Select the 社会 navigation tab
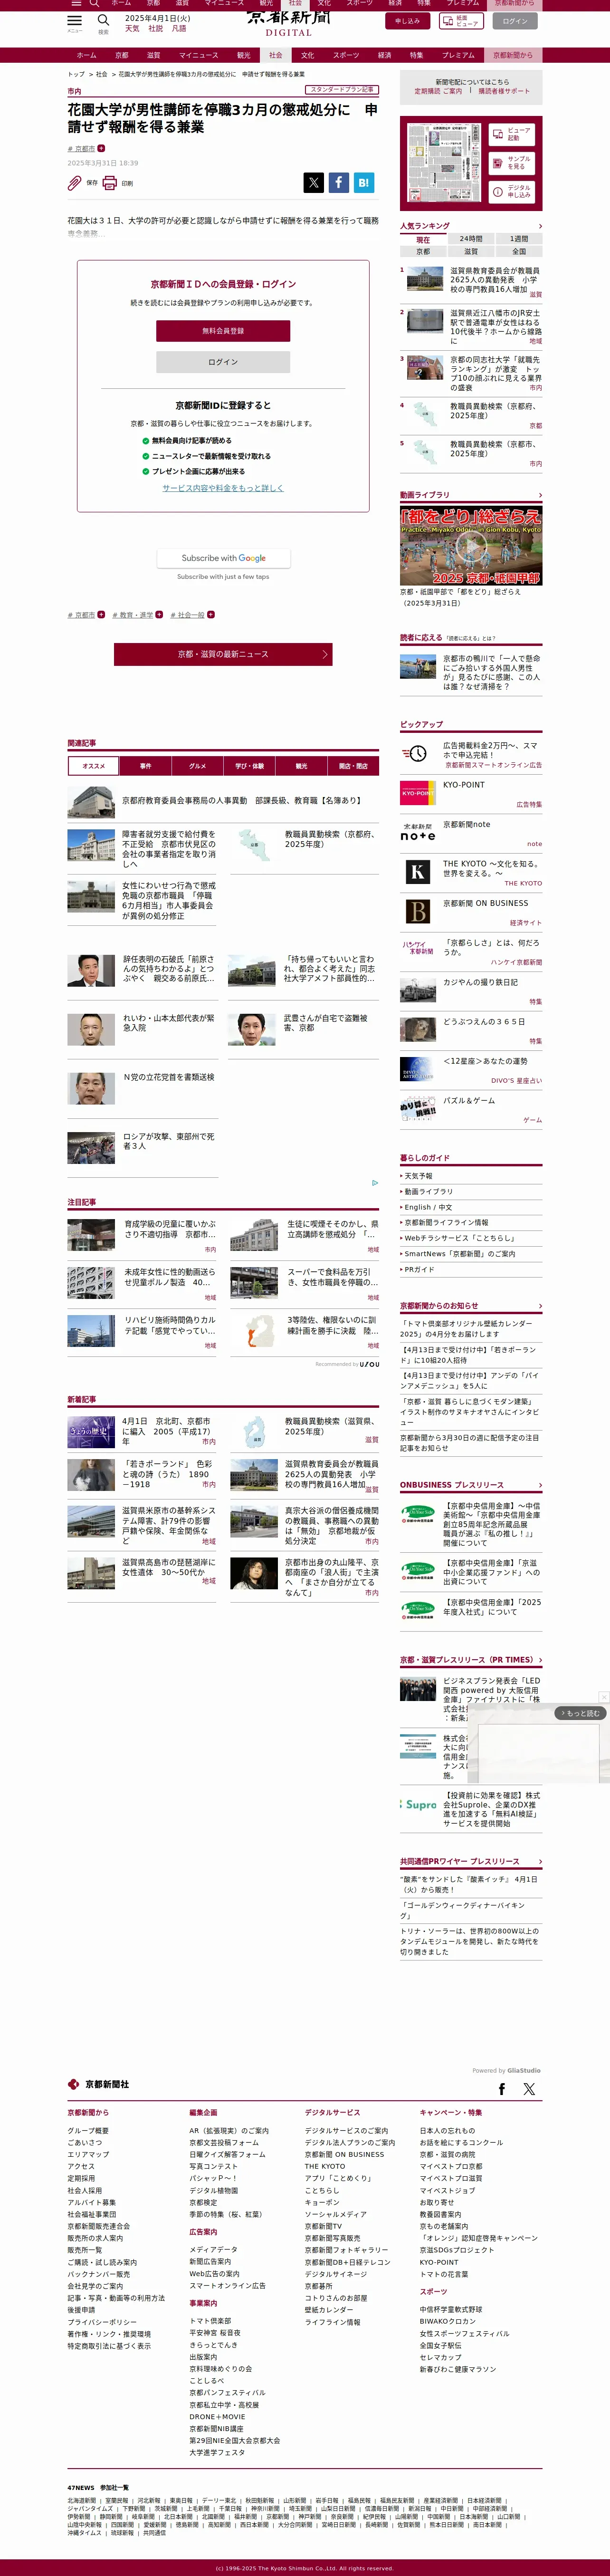 click(x=275, y=55)
